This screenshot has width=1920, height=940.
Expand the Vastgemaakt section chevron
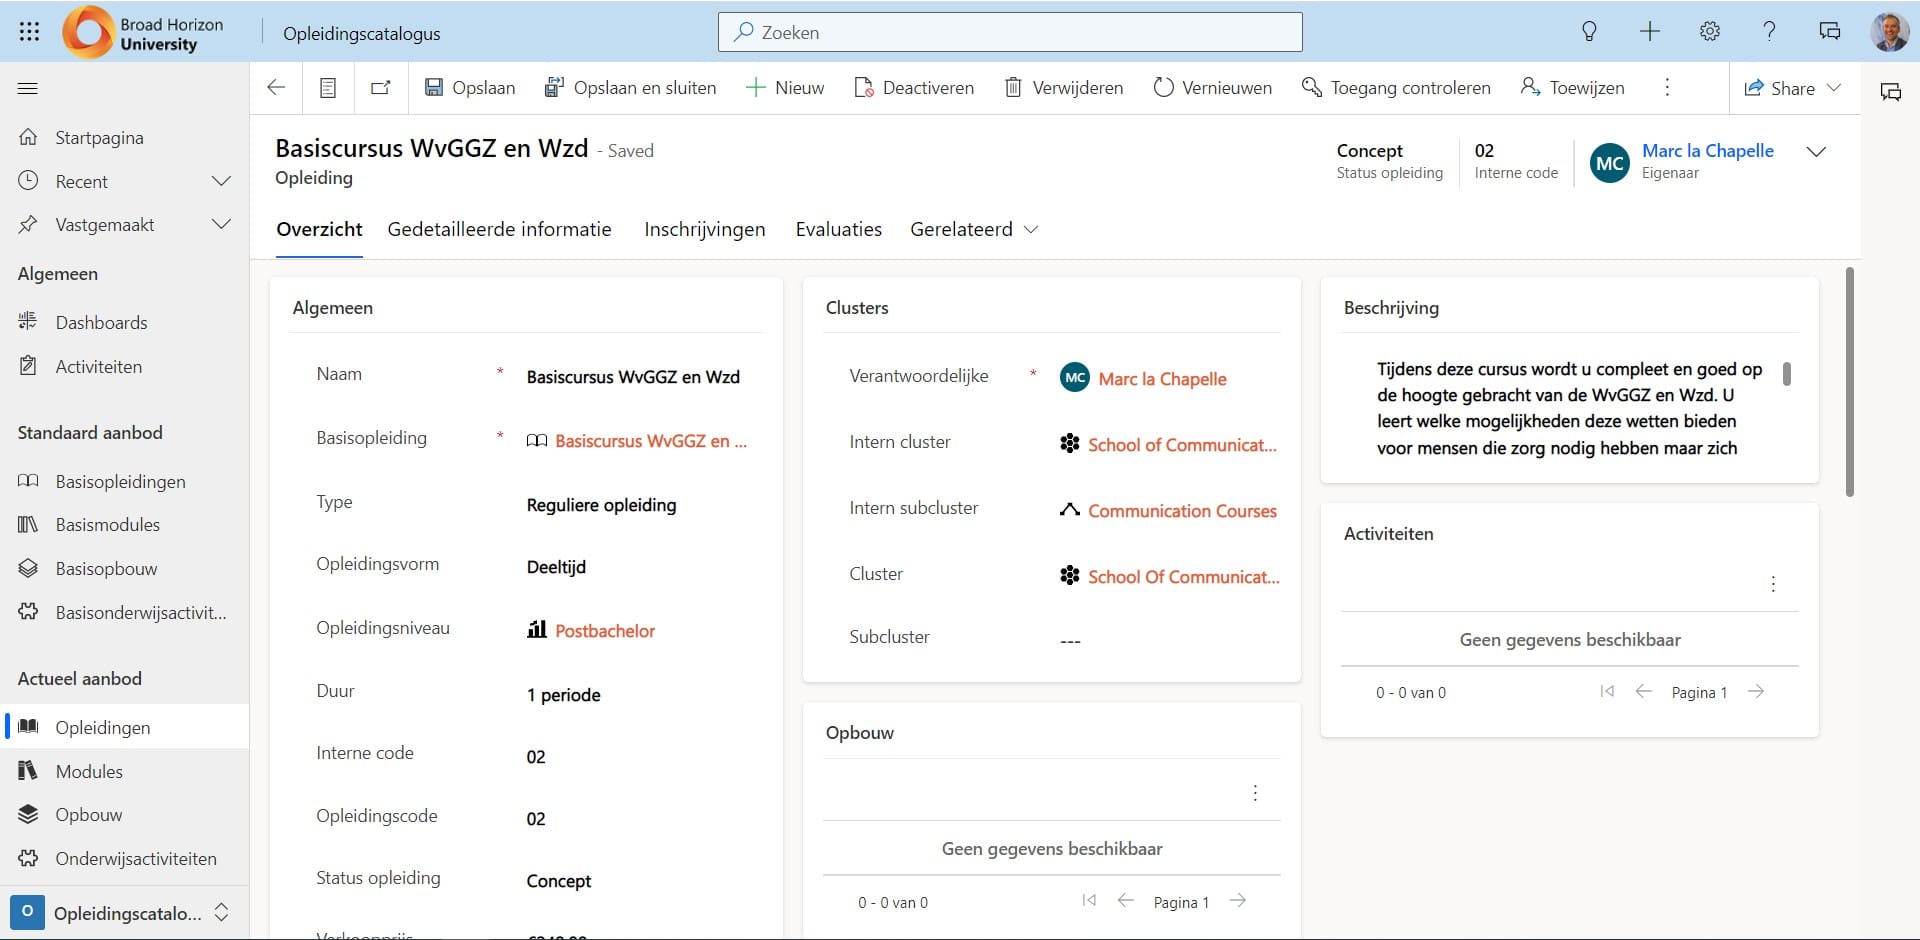(222, 224)
